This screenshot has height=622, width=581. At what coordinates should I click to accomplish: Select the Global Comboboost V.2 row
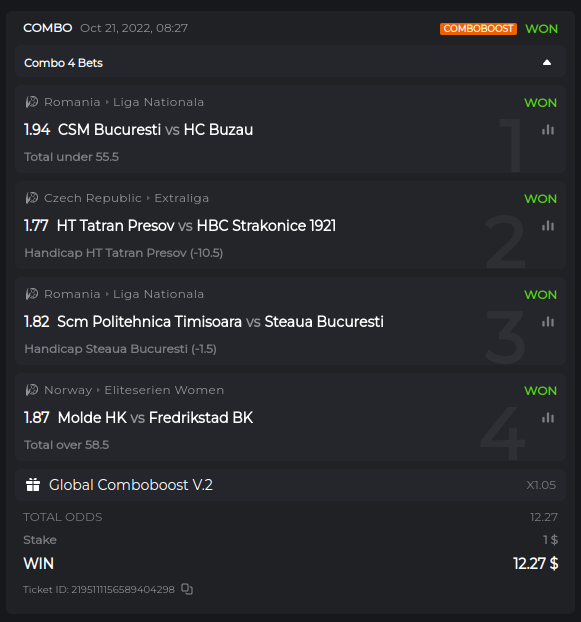click(x=290, y=485)
